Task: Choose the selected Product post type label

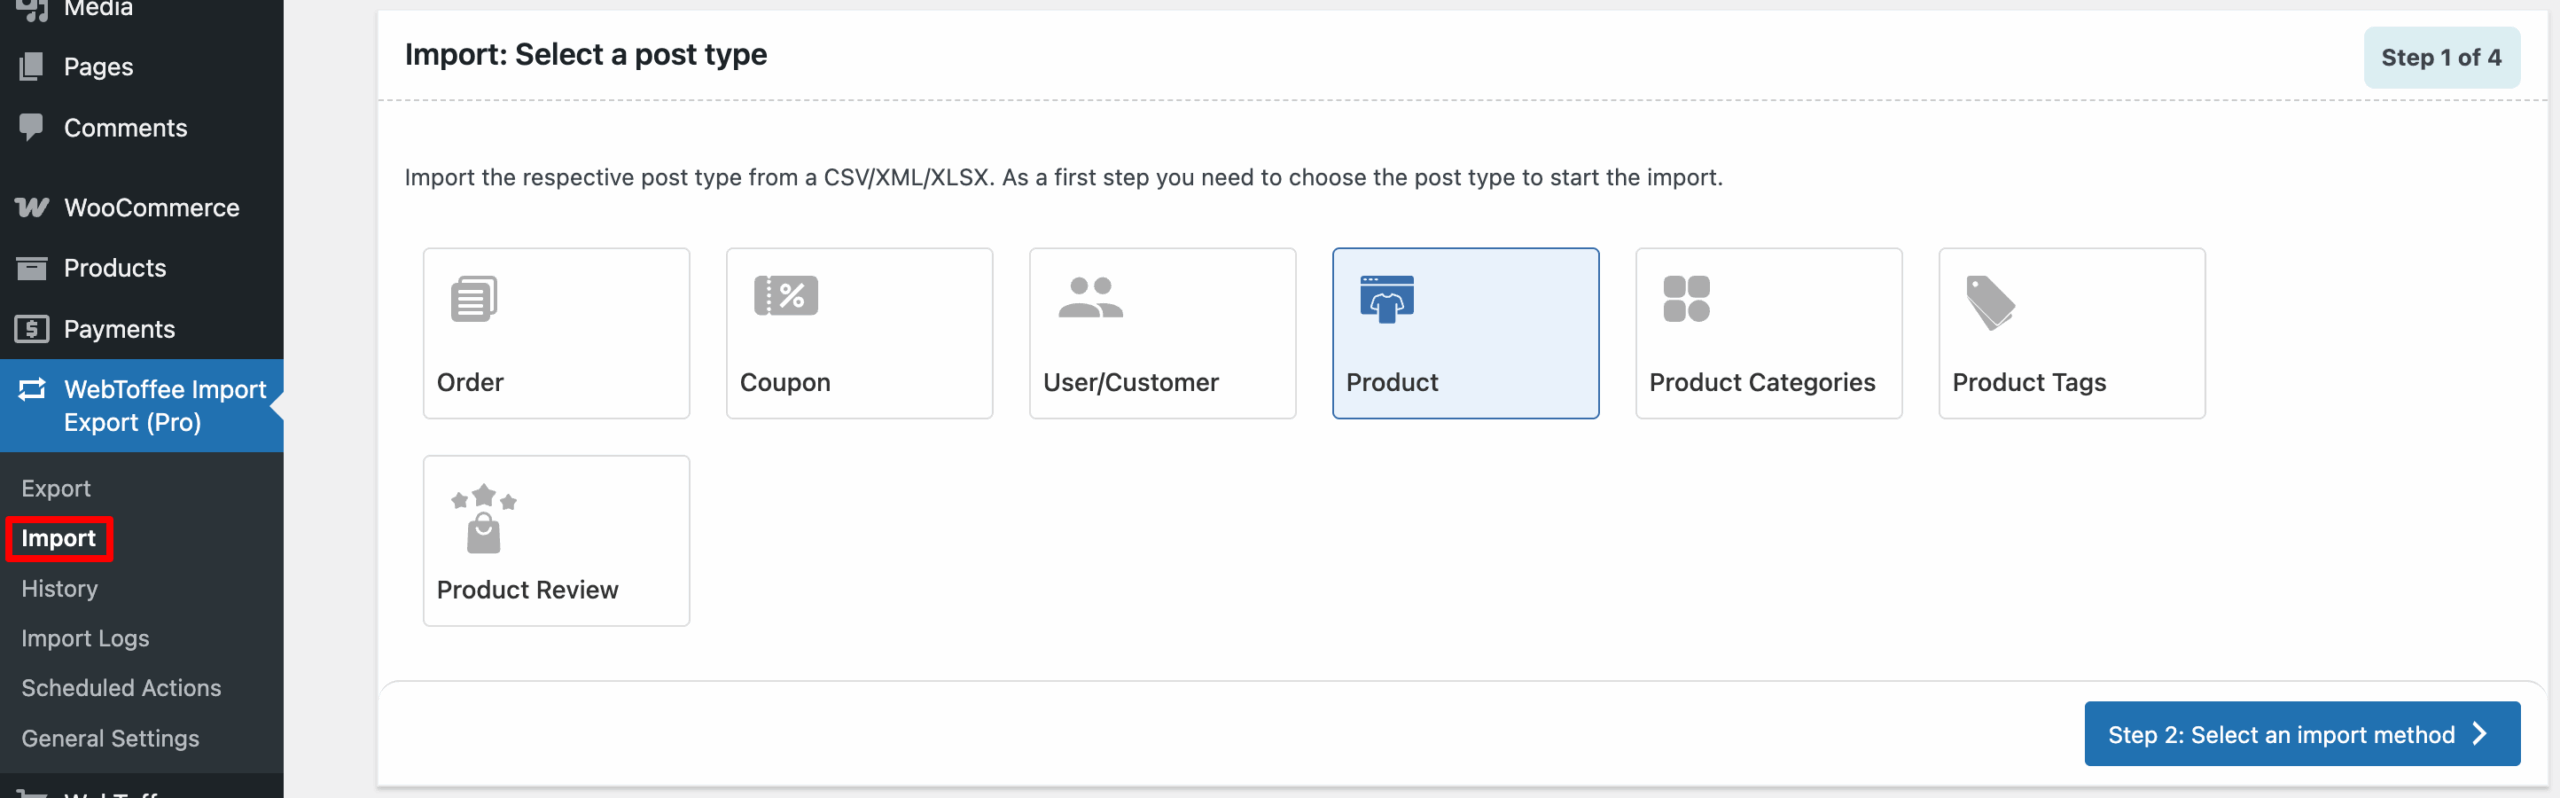Action: (x=1392, y=382)
